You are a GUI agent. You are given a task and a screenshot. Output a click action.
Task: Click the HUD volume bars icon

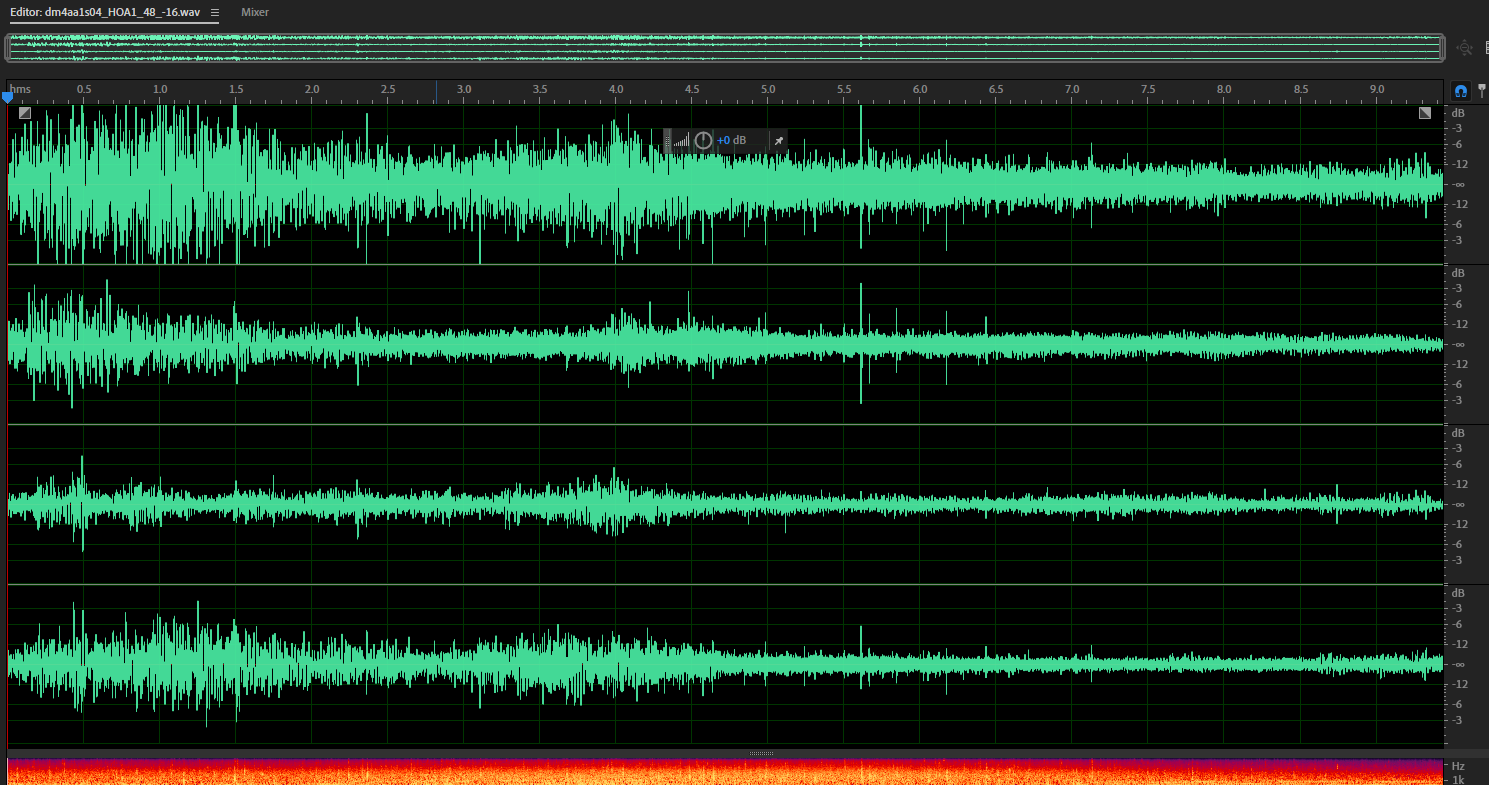pyautogui.click(x=682, y=141)
